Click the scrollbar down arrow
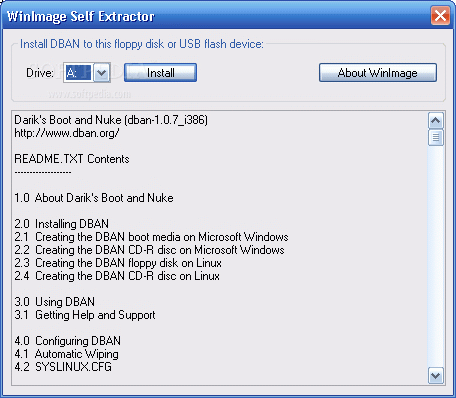 tap(436, 376)
